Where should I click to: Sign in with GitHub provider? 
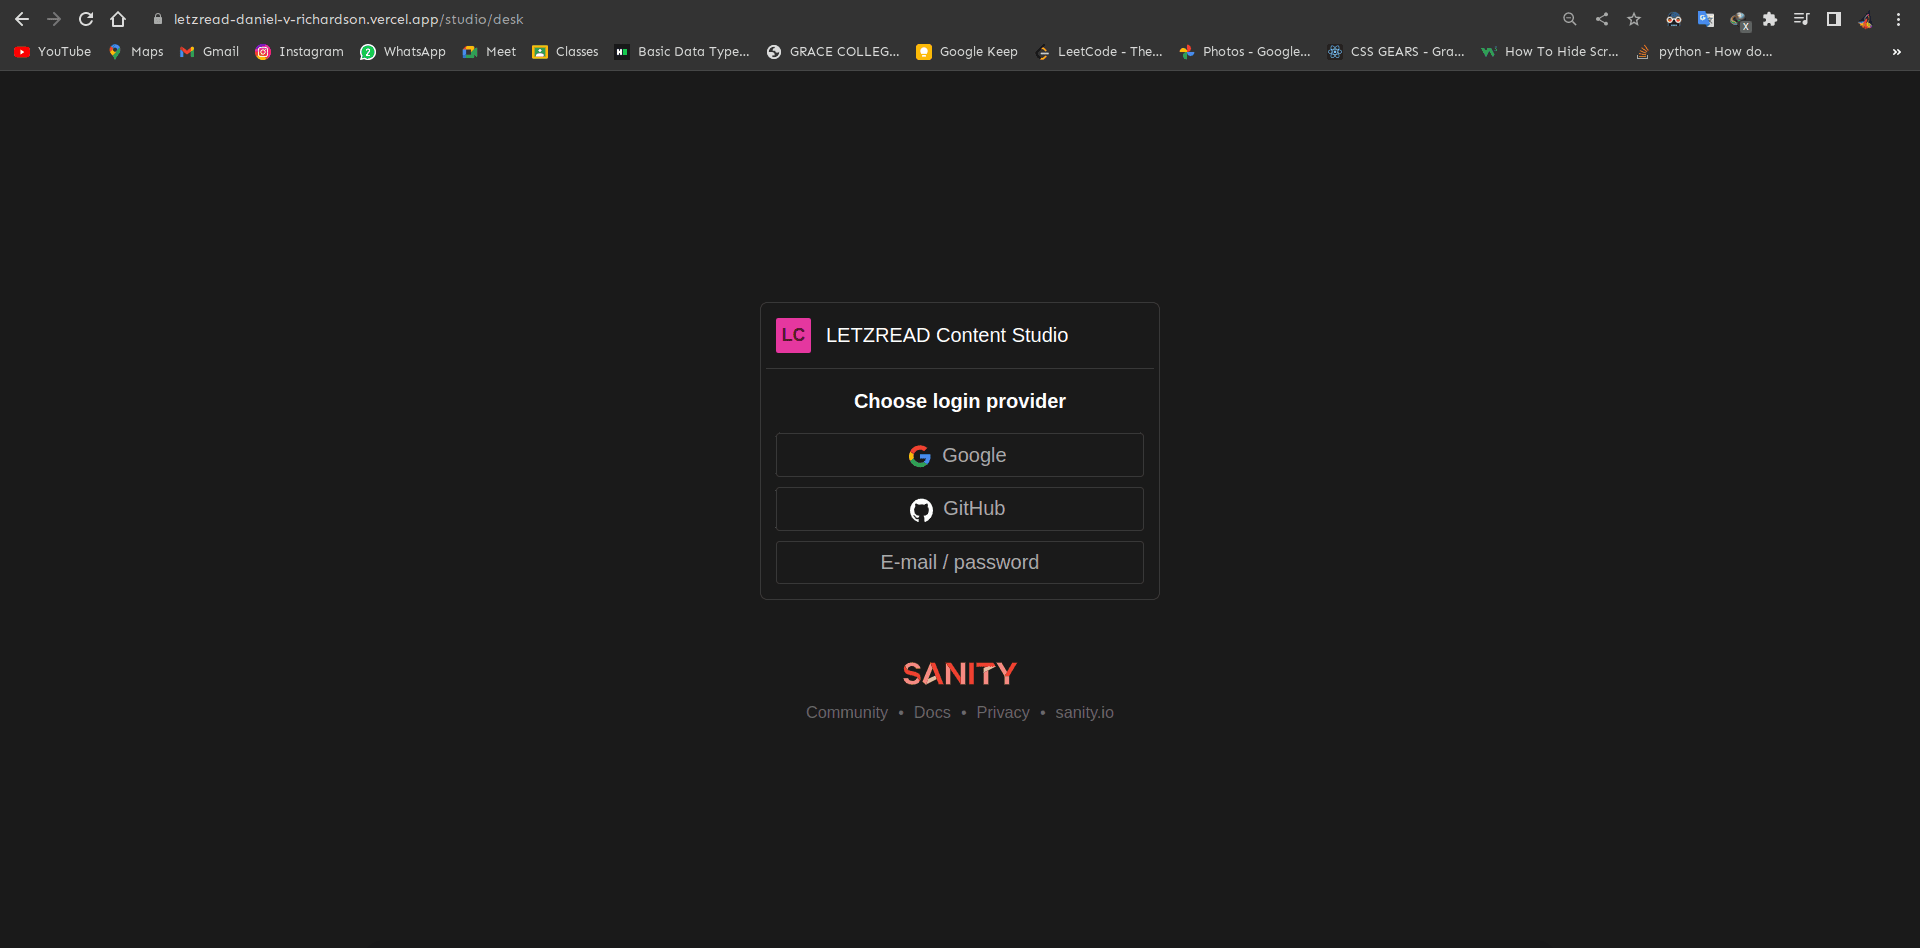959,509
